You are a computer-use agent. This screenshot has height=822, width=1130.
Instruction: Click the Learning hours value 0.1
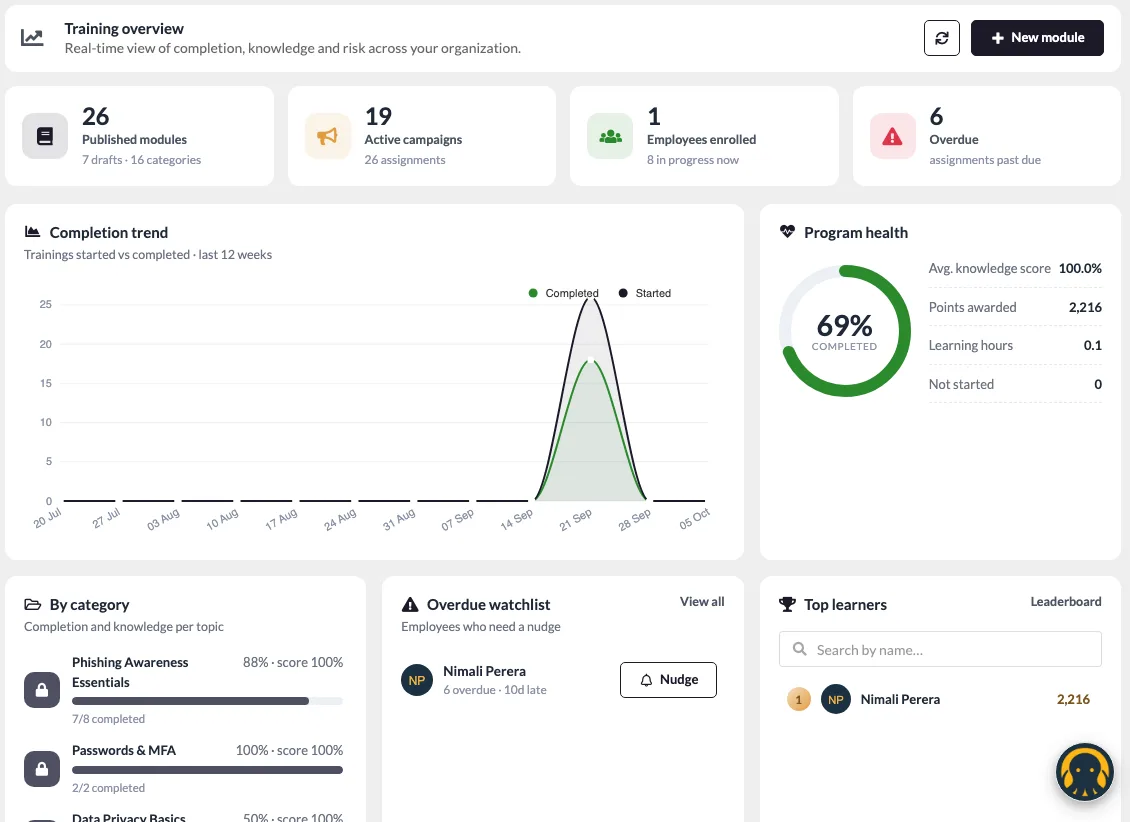coord(1093,345)
